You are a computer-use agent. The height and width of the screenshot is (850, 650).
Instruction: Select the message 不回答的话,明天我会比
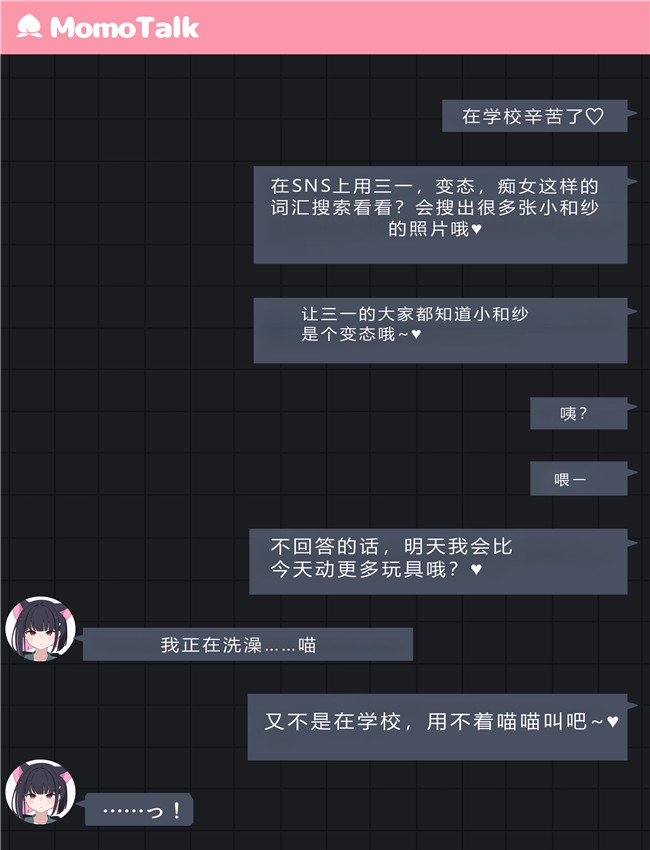coord(438,562)
